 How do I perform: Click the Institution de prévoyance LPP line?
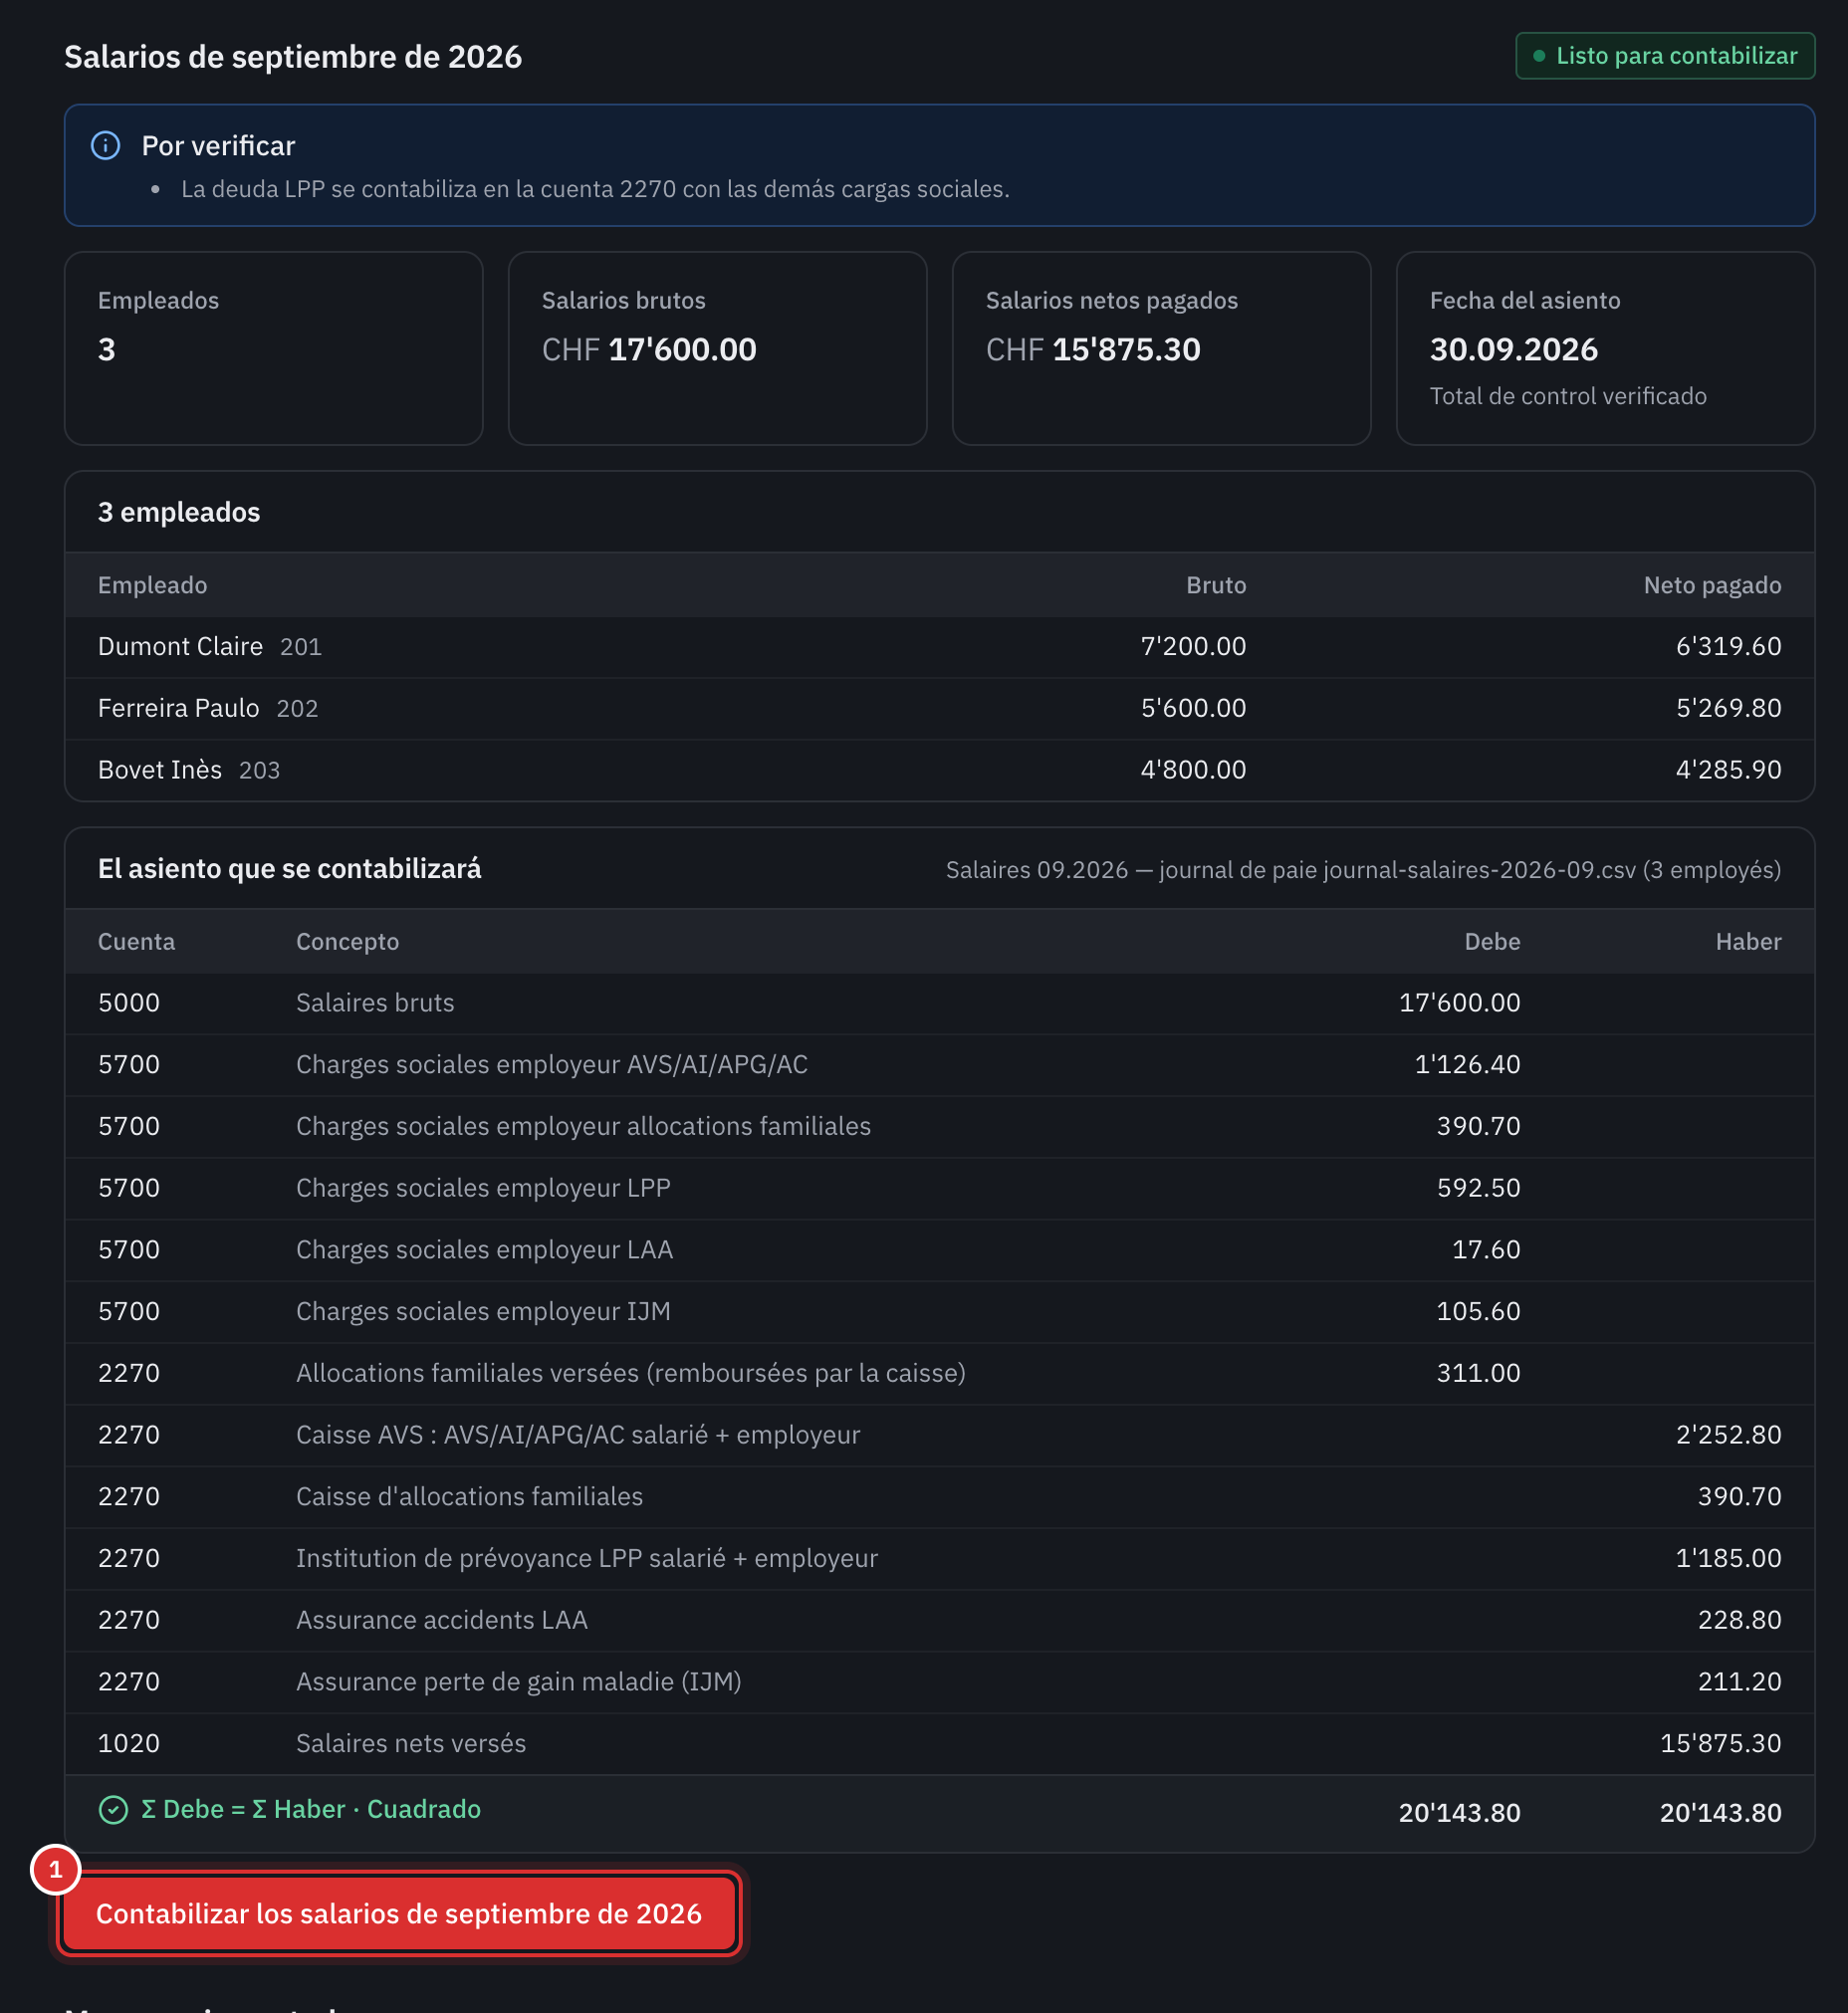(x=939, y=1559)
